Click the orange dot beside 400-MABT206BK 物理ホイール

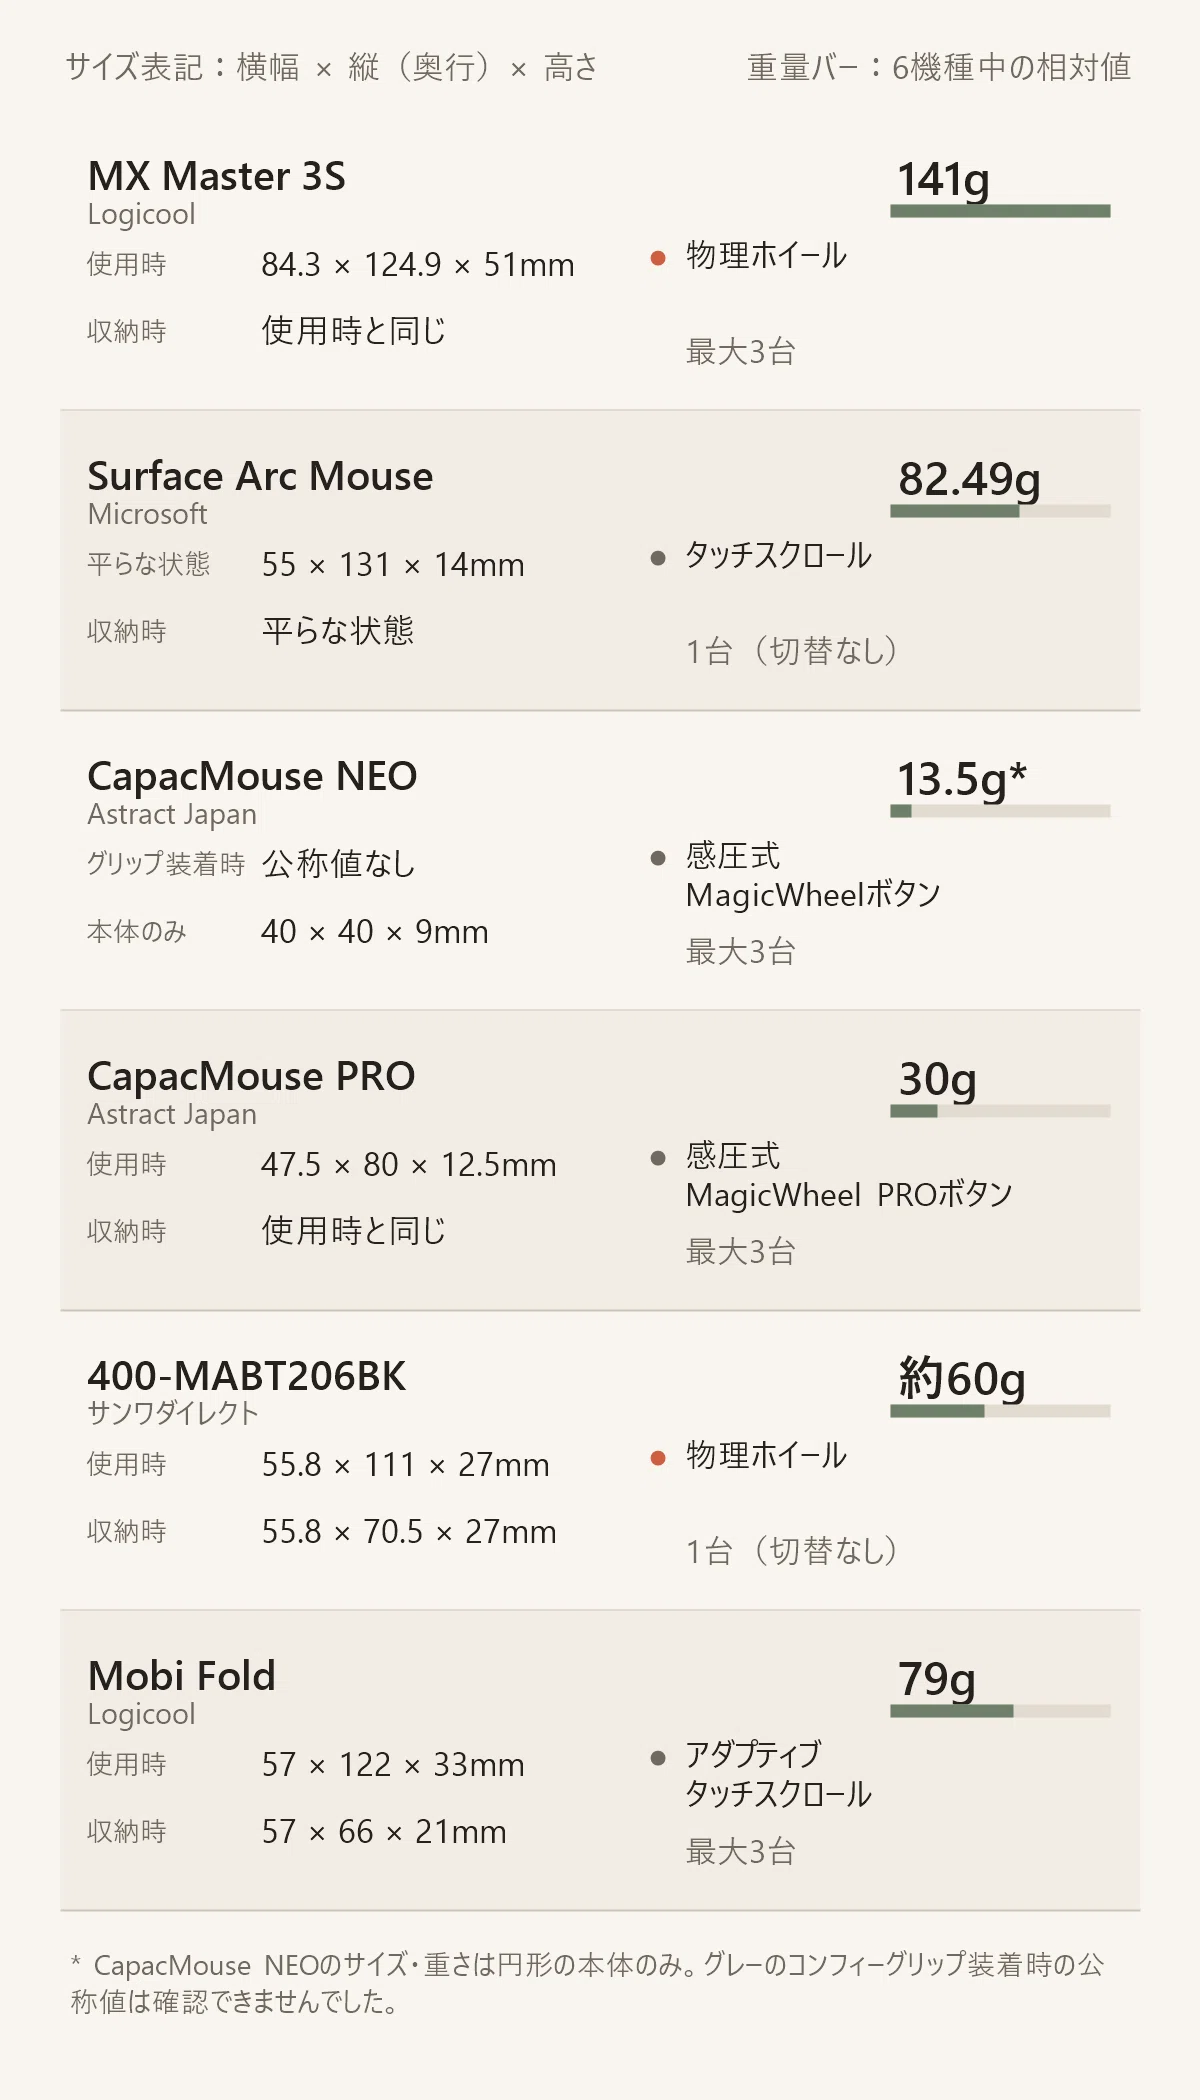point(658,1458)
